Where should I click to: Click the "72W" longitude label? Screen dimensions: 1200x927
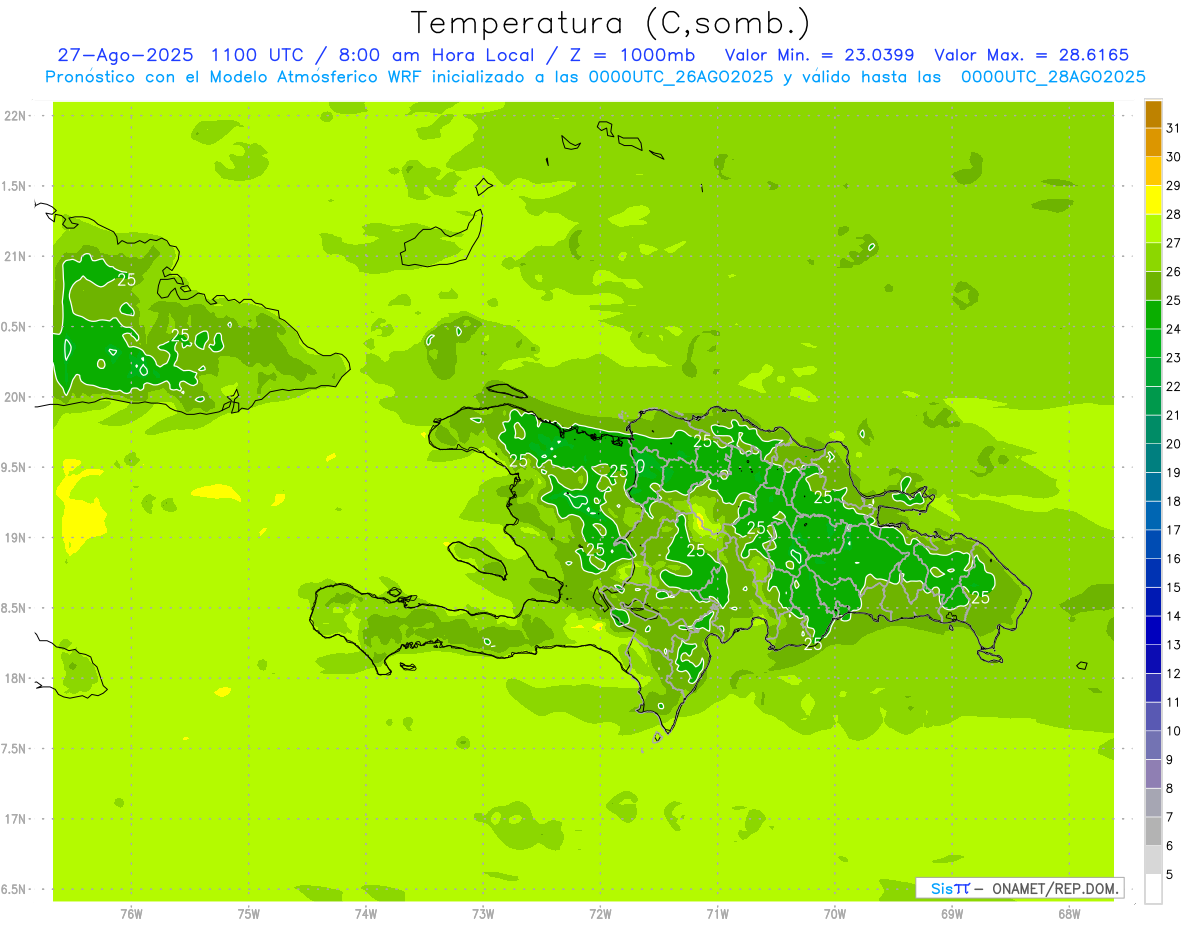[600, 913]
